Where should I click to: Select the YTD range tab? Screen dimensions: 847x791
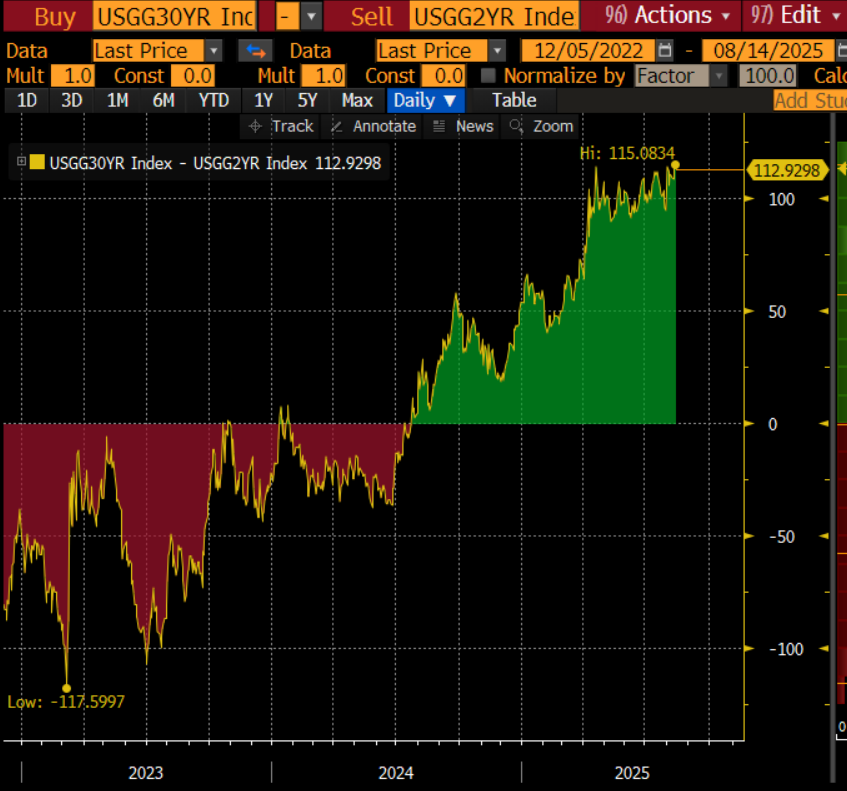tap(214, 100)
